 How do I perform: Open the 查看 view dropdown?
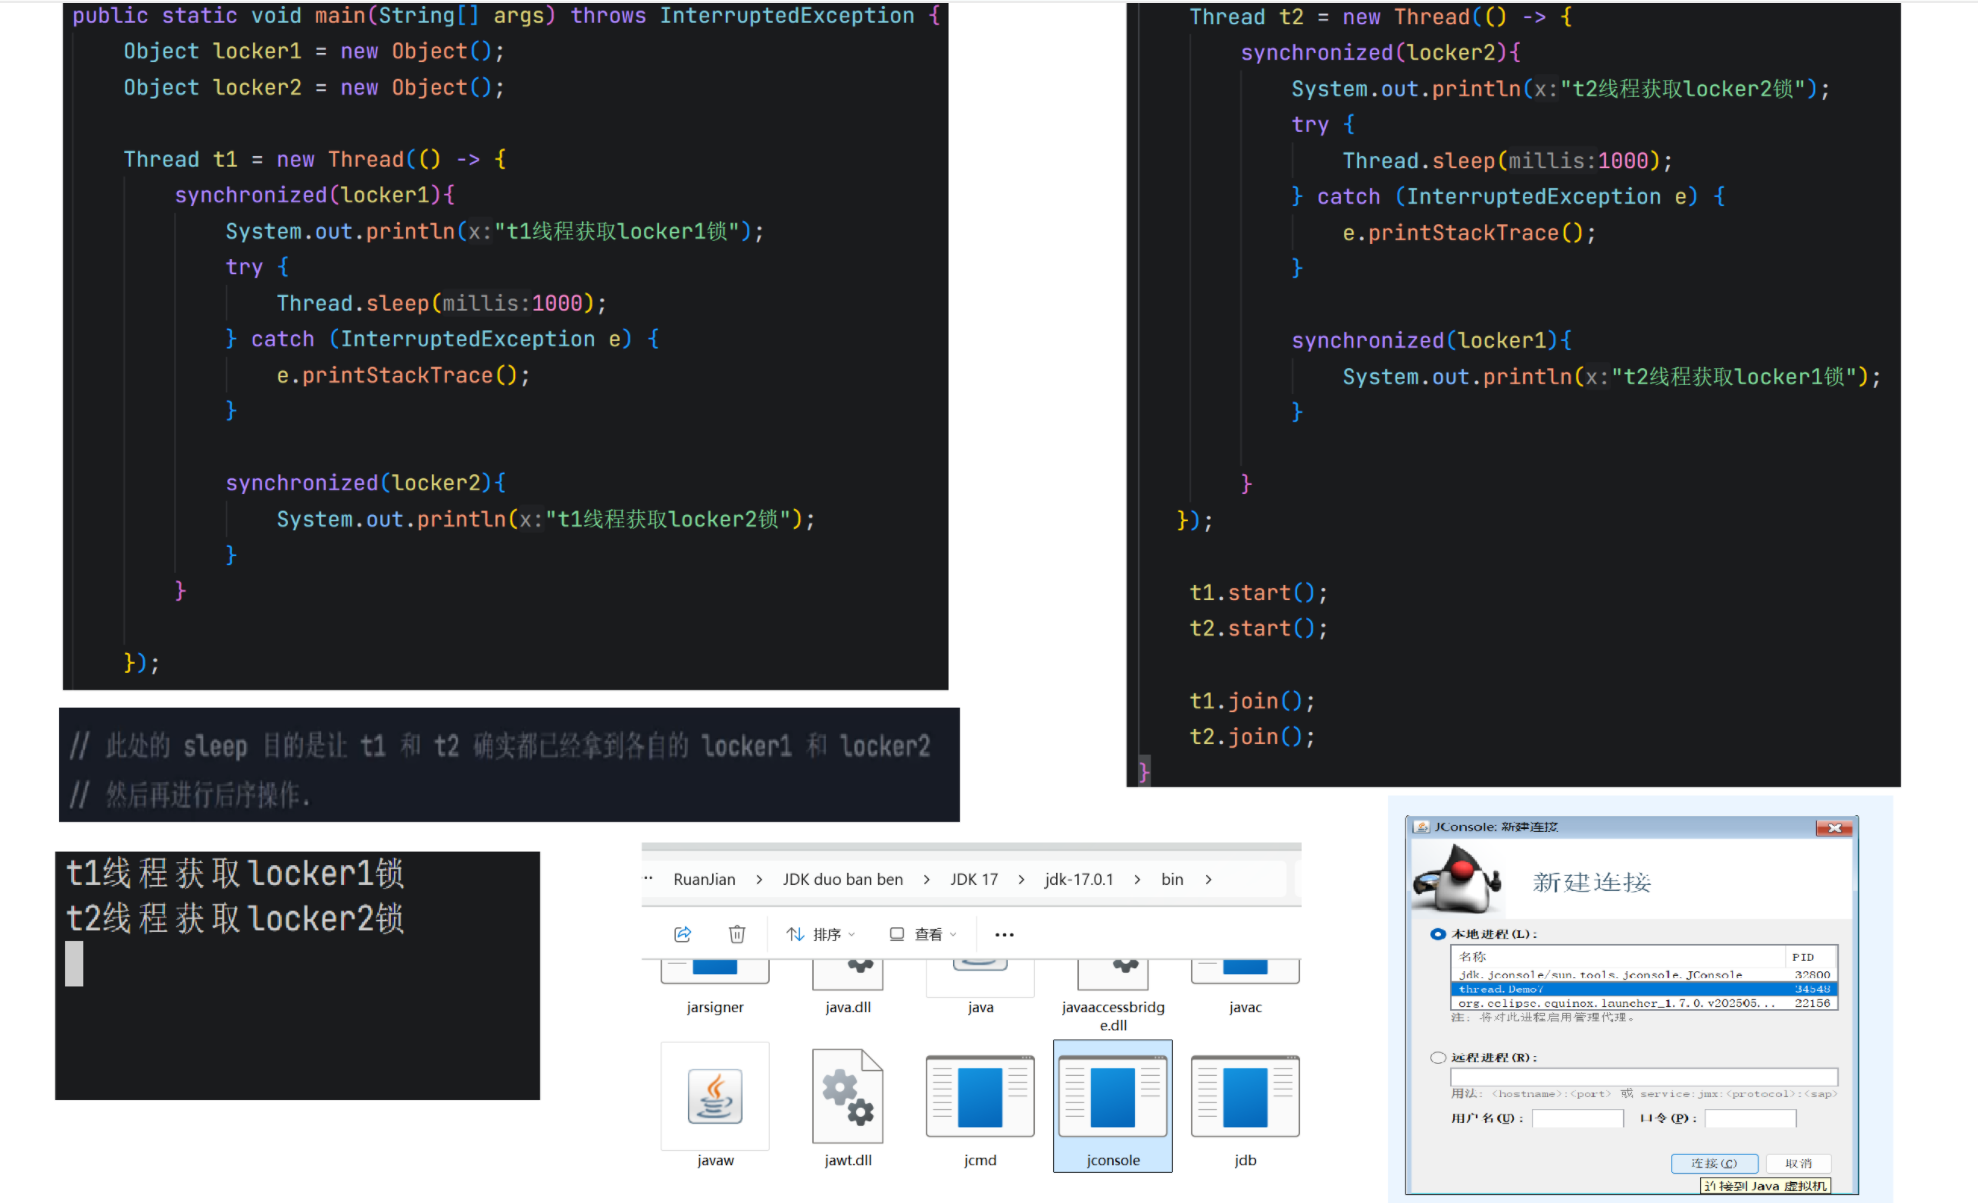(x=923, y=934)
